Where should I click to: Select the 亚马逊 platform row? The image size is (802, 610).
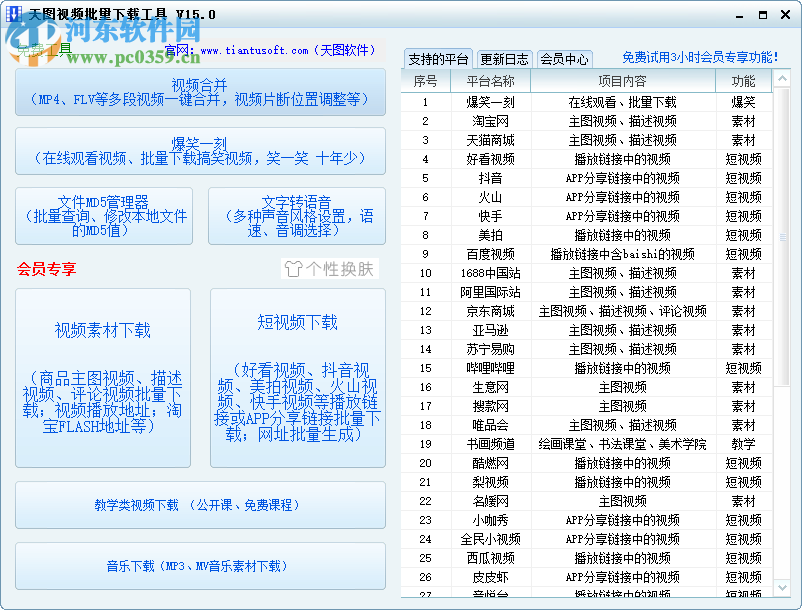tap(587, 330)
